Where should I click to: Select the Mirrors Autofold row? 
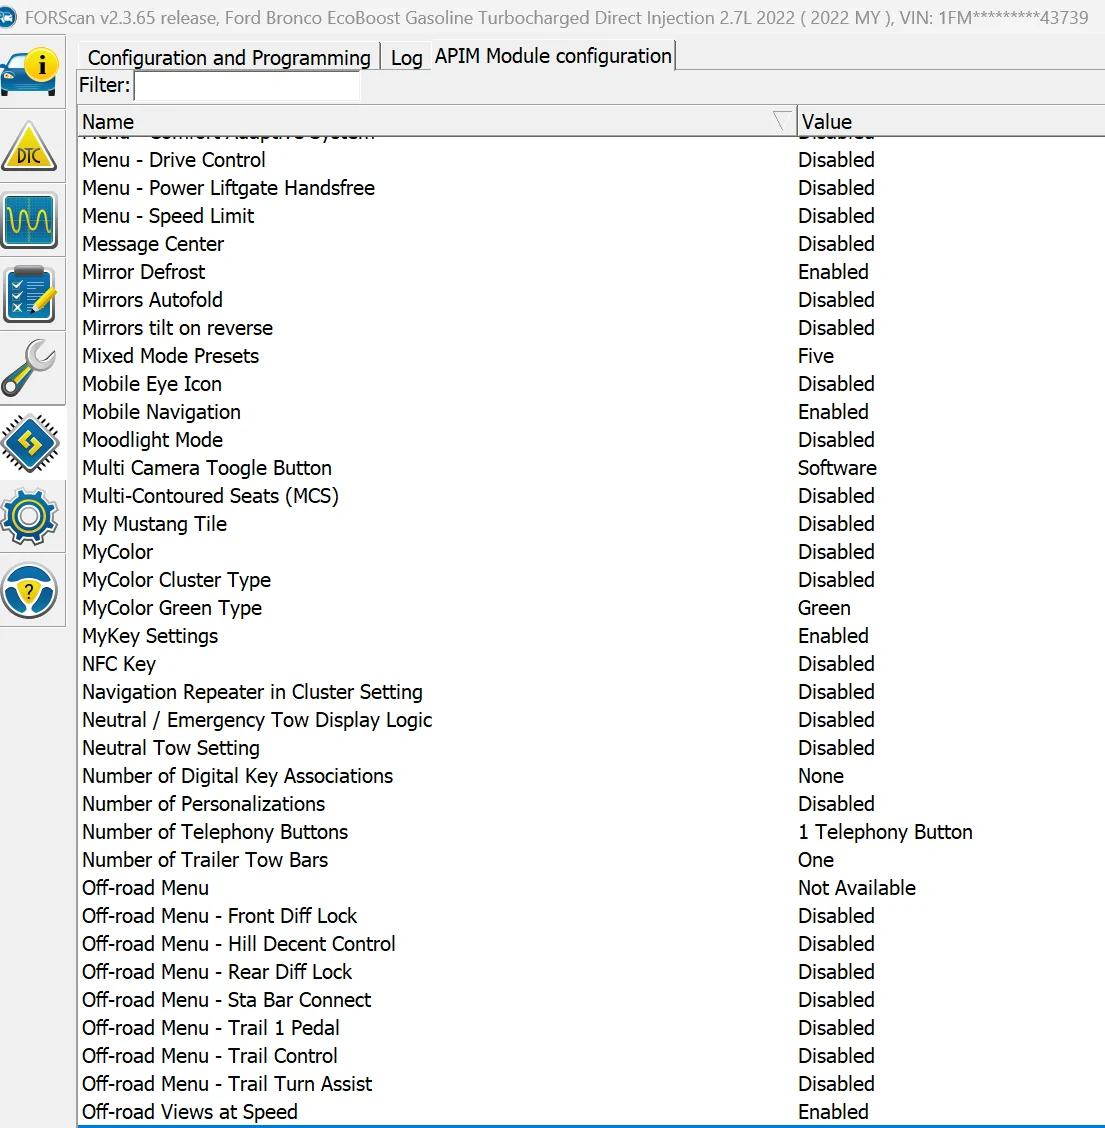tap(591, 300)
